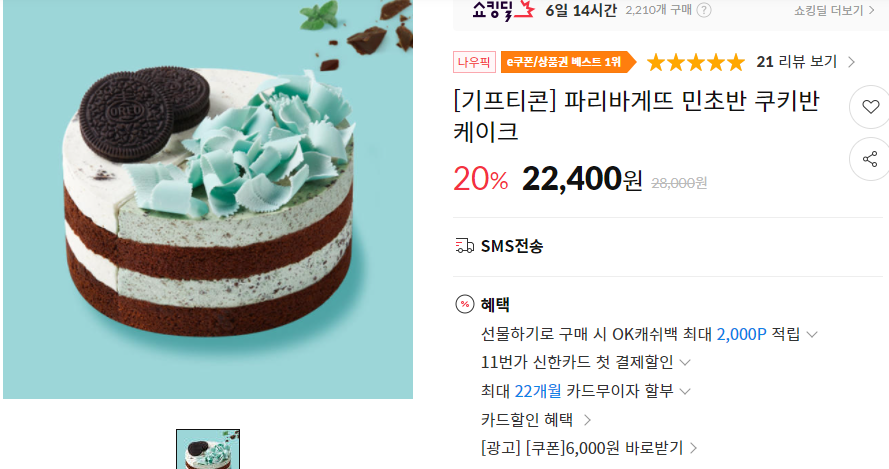
Task: Open 카드할인 혜택 page
Action: coord(536,420)
